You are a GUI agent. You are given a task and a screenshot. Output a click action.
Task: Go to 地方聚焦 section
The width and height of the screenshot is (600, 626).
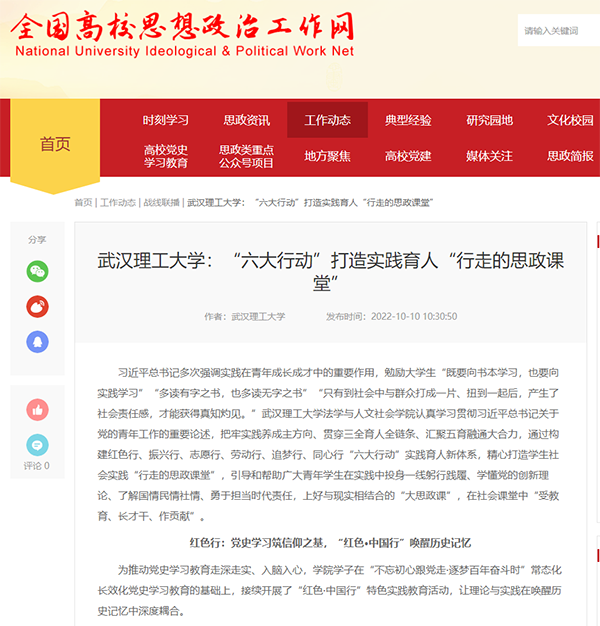coord(327,156)
